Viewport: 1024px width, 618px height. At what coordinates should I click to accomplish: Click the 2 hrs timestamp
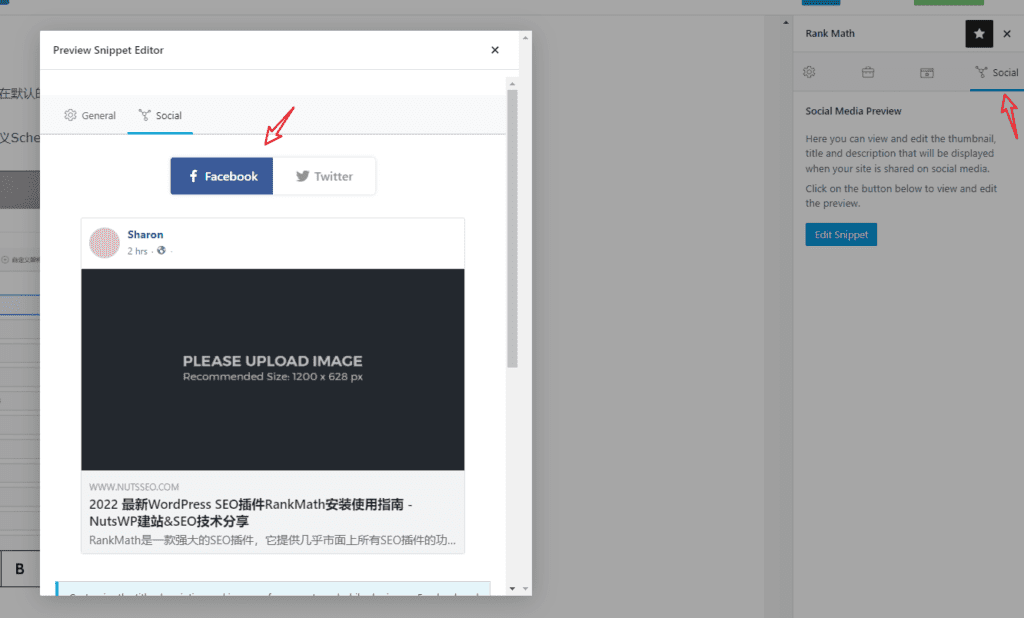(137, 252)
